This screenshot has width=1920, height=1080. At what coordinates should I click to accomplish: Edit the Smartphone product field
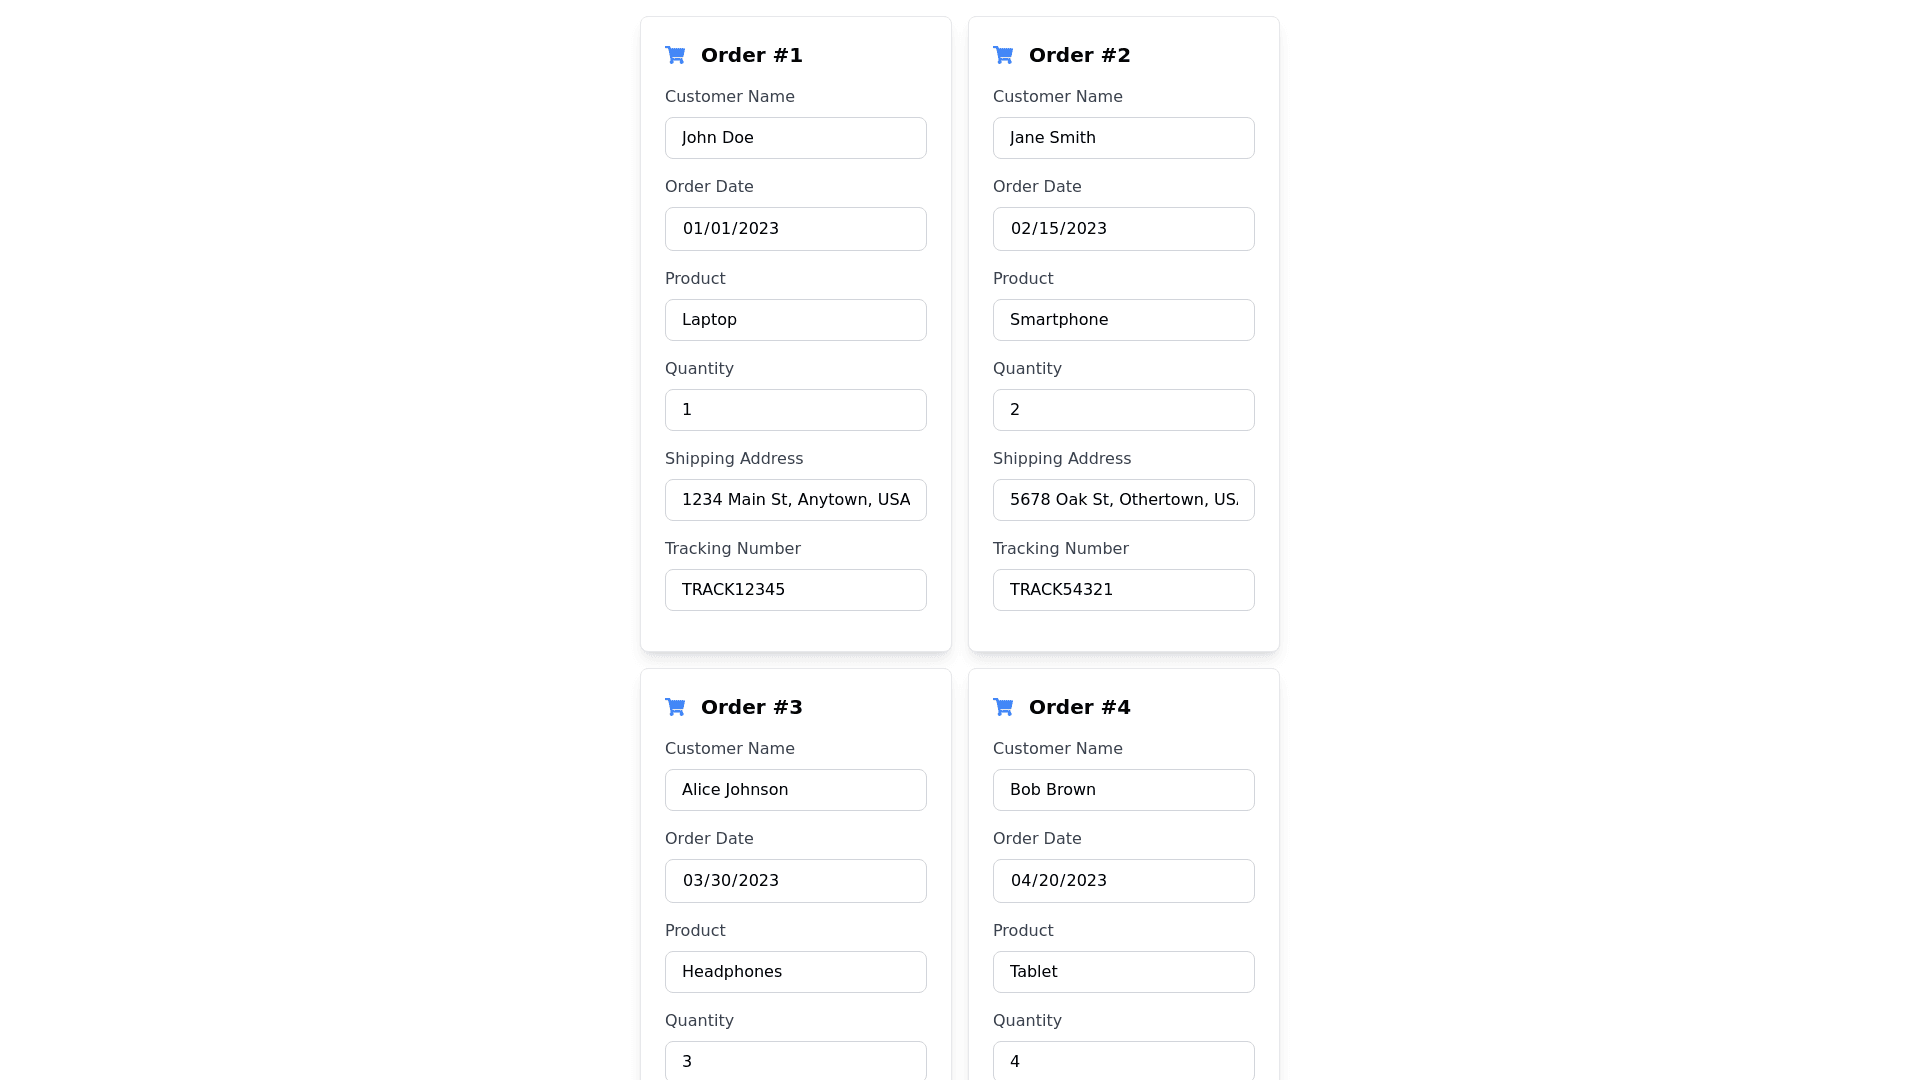click(1123, 320)
